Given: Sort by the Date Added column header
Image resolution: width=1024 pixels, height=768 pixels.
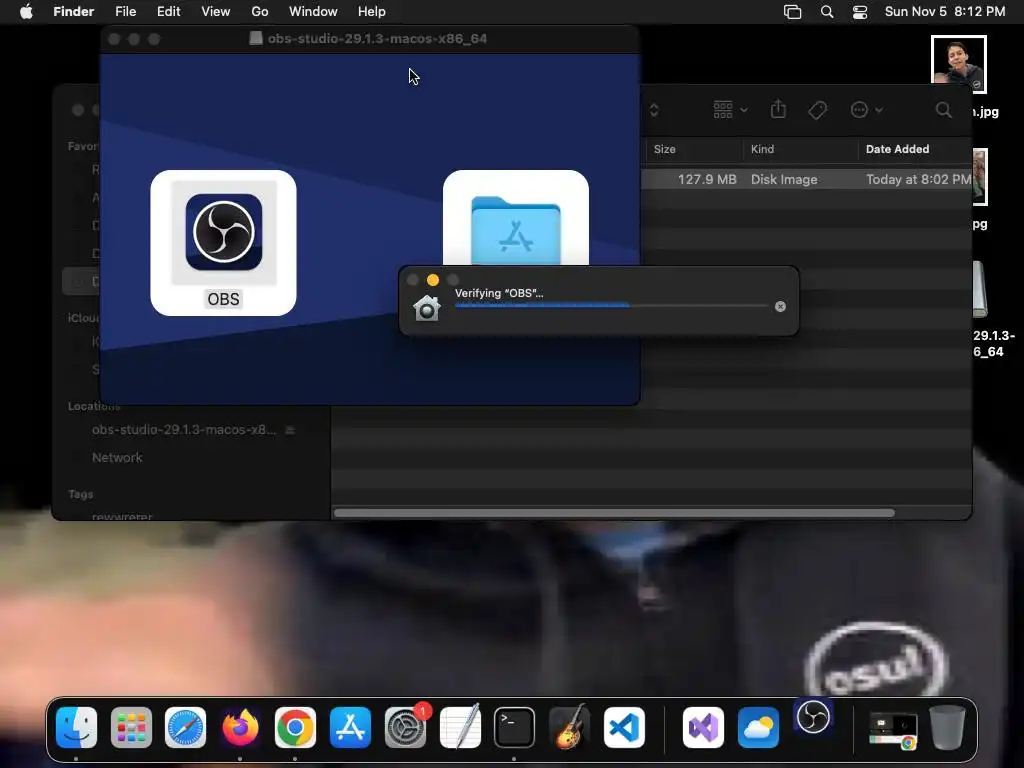Looking at the screenshot, I should coord(897,149).
